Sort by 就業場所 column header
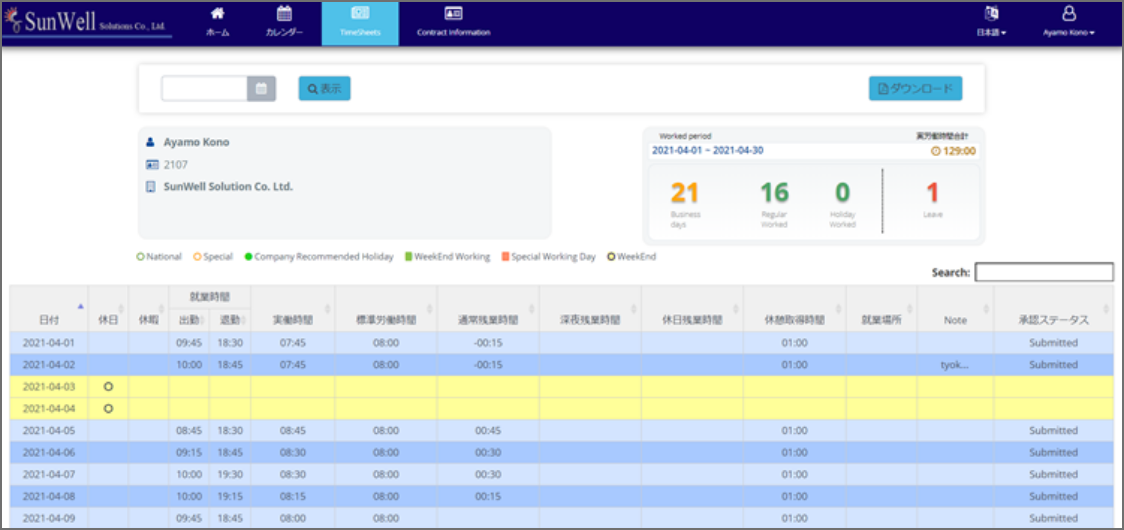 coord(881,308)
